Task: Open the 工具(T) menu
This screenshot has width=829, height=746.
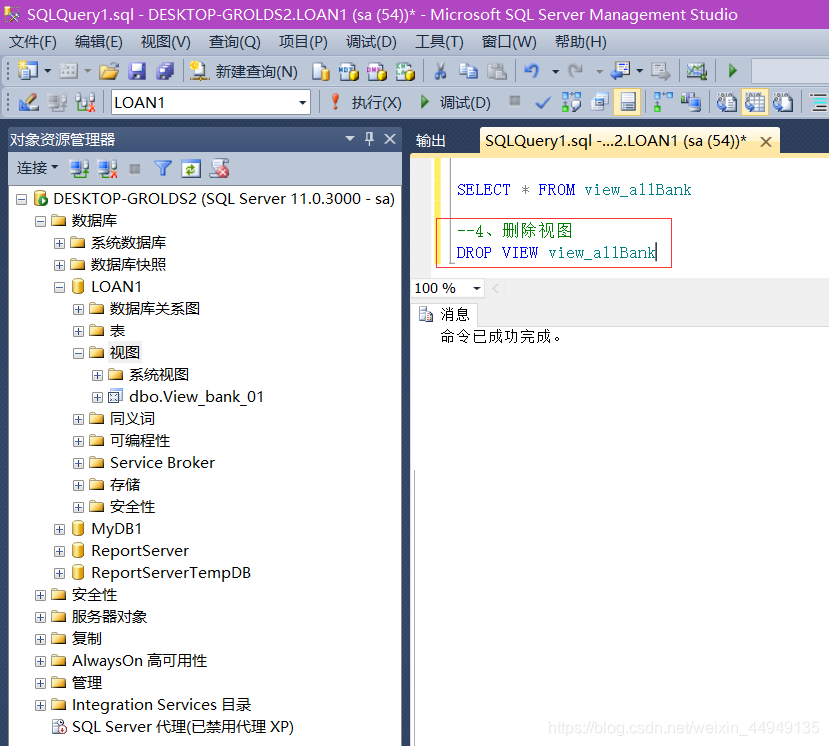Action: (439, 42)
